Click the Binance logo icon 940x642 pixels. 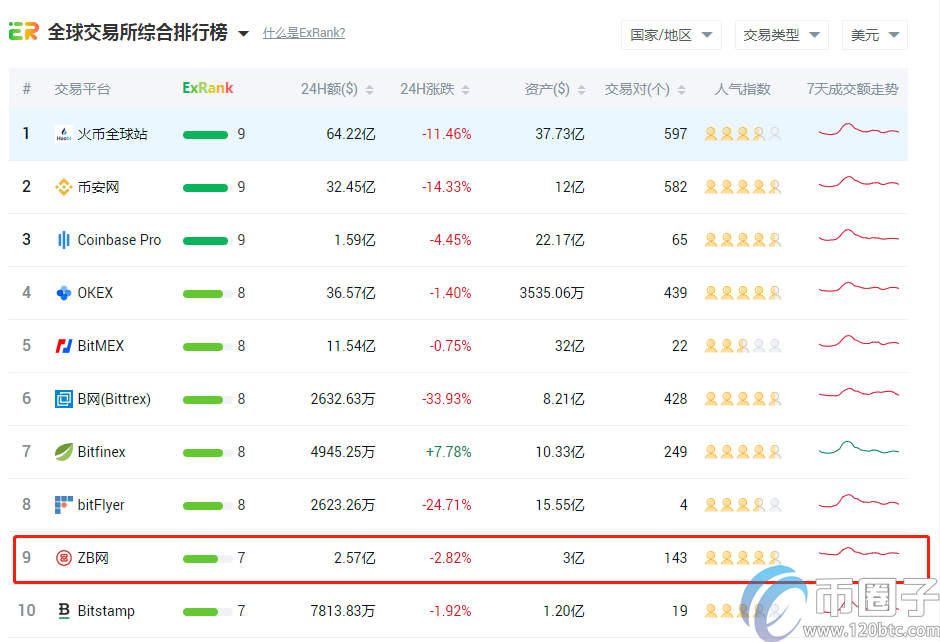pos(63,187)
